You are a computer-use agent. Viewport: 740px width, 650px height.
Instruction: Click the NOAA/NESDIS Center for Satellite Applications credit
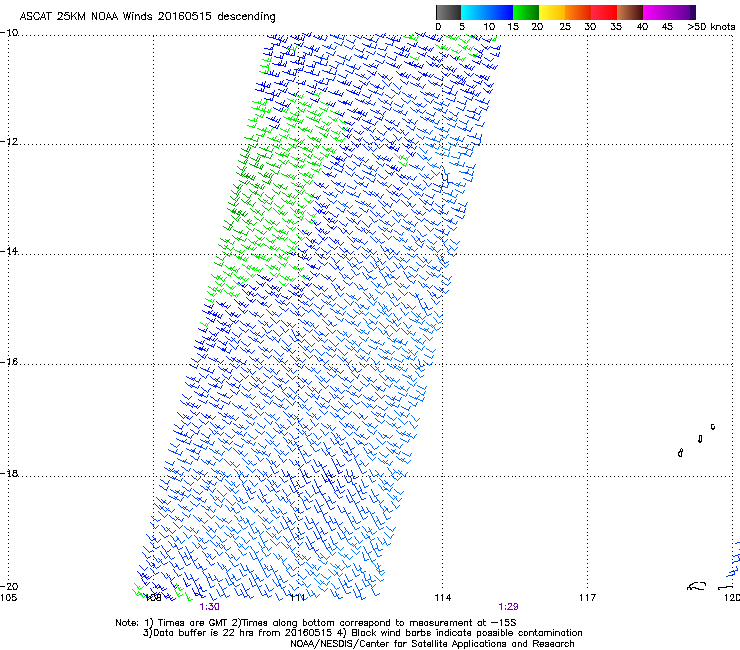(432, 644)
